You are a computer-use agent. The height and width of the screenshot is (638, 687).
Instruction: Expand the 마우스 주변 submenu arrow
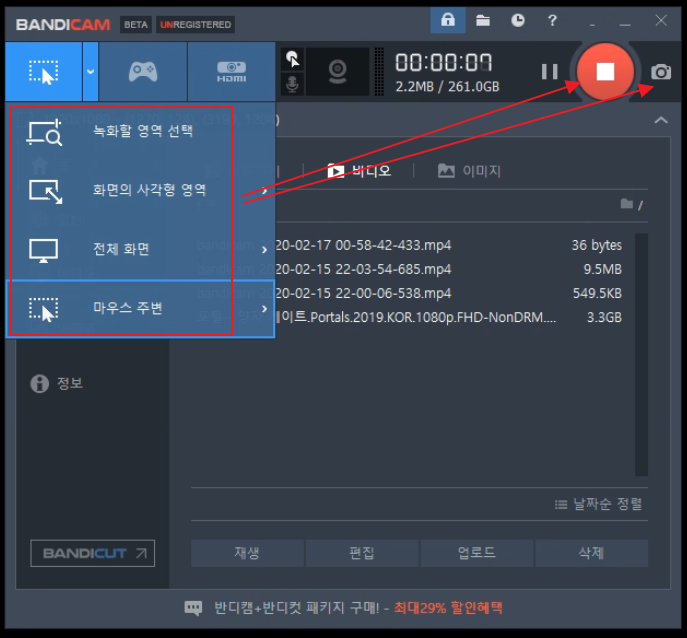264,309
